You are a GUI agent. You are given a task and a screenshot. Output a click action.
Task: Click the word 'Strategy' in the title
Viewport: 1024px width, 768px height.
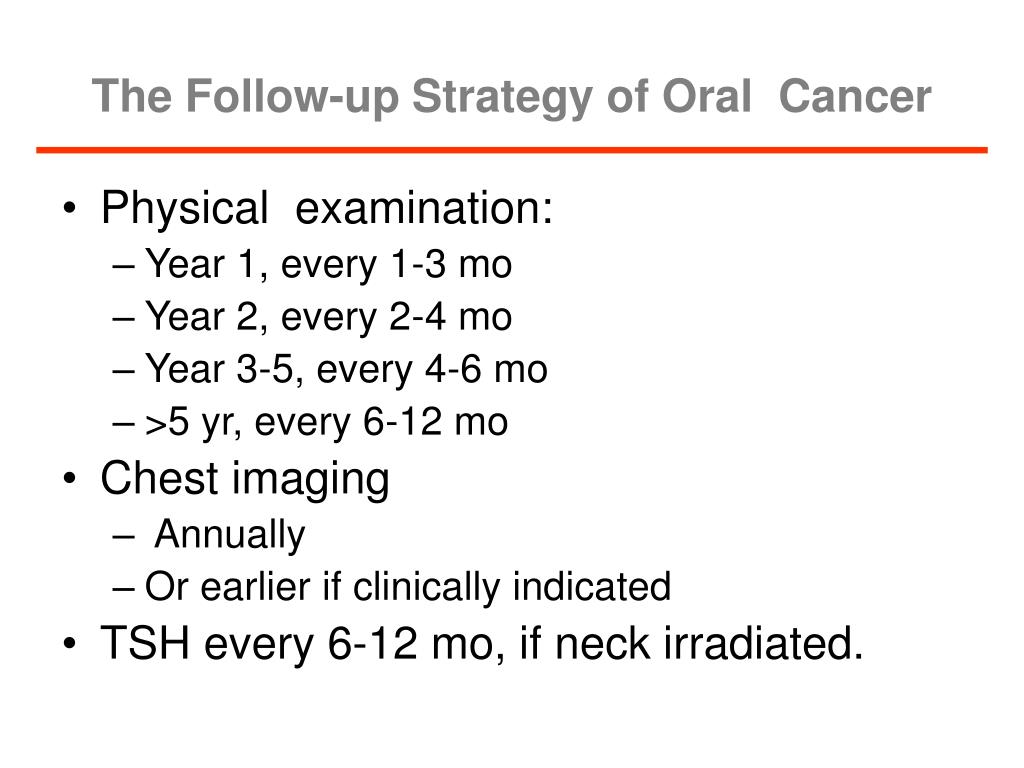[501, 98]
